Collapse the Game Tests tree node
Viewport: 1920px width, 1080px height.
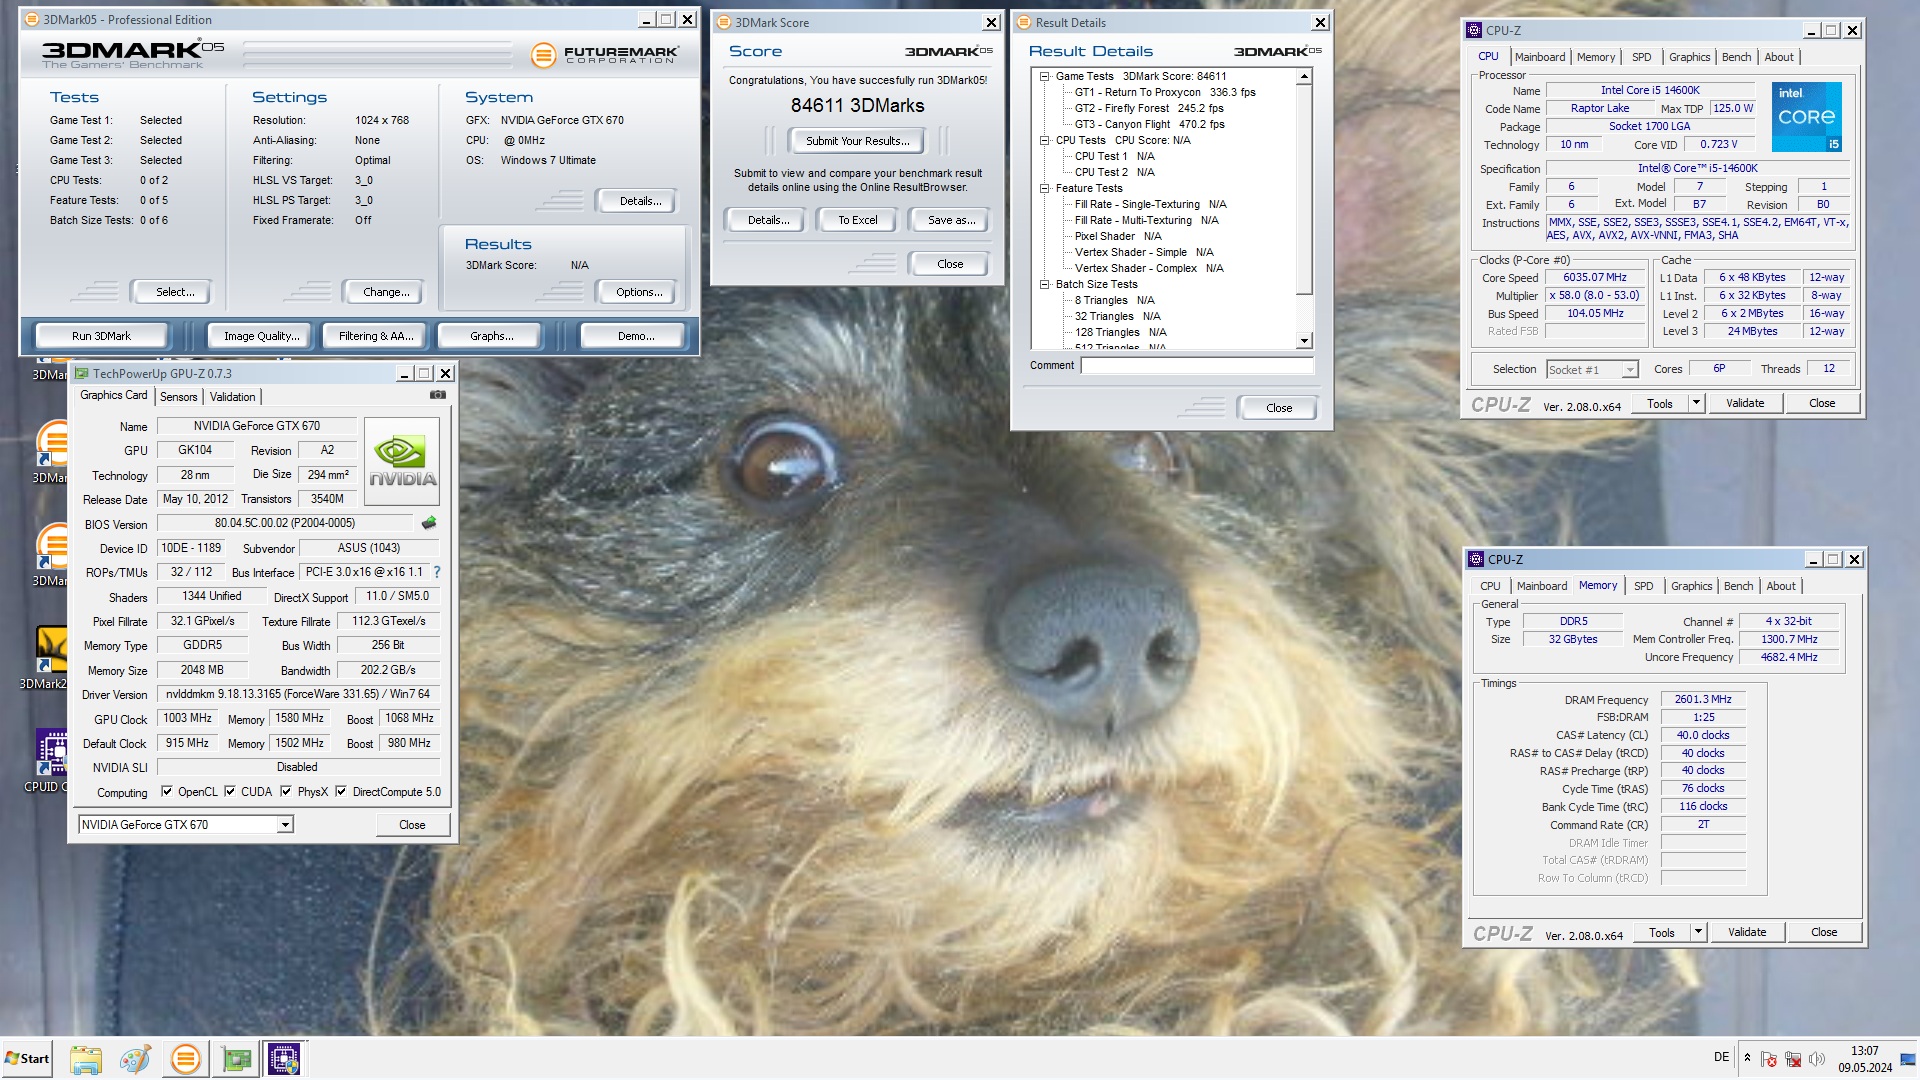click(1044, 76)
